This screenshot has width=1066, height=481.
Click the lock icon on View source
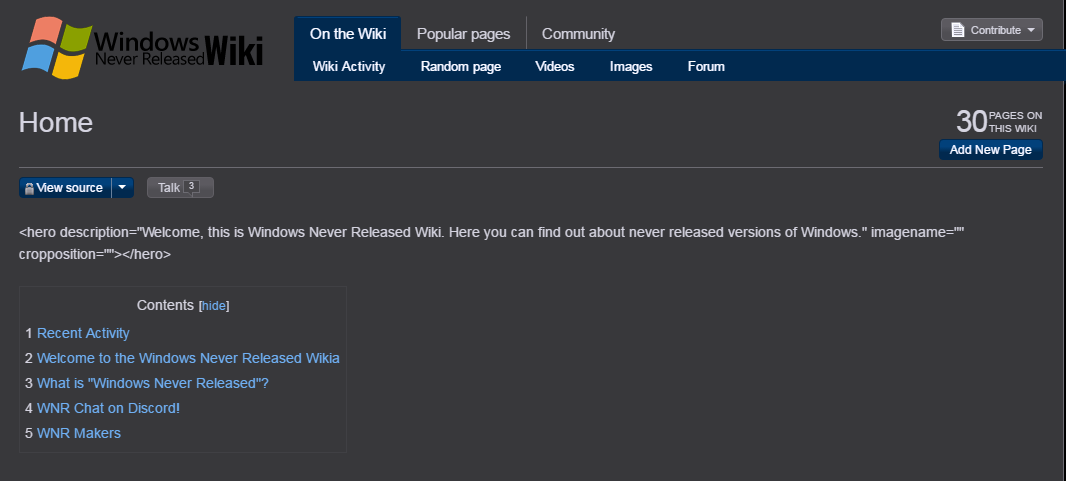(x=29, y=188)
